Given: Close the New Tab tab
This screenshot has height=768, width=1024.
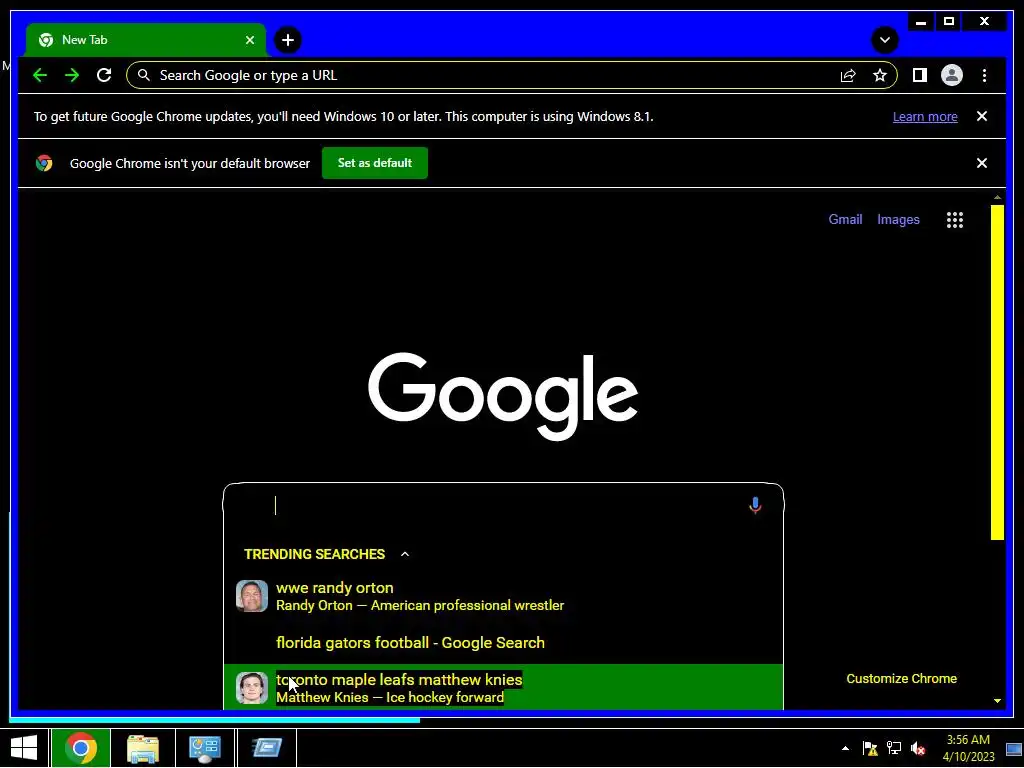Looking at the screenshot, I should (x=249, y=40).
